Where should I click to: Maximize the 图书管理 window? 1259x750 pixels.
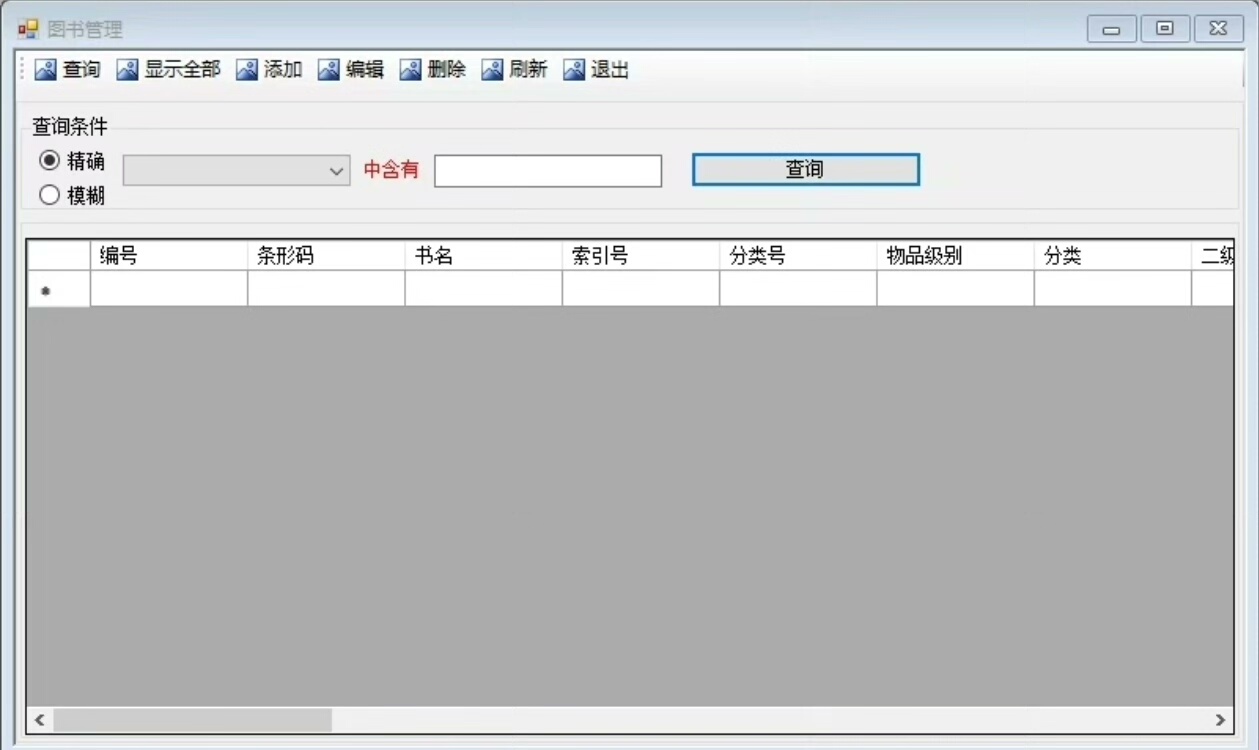[x=1165, y=29]
